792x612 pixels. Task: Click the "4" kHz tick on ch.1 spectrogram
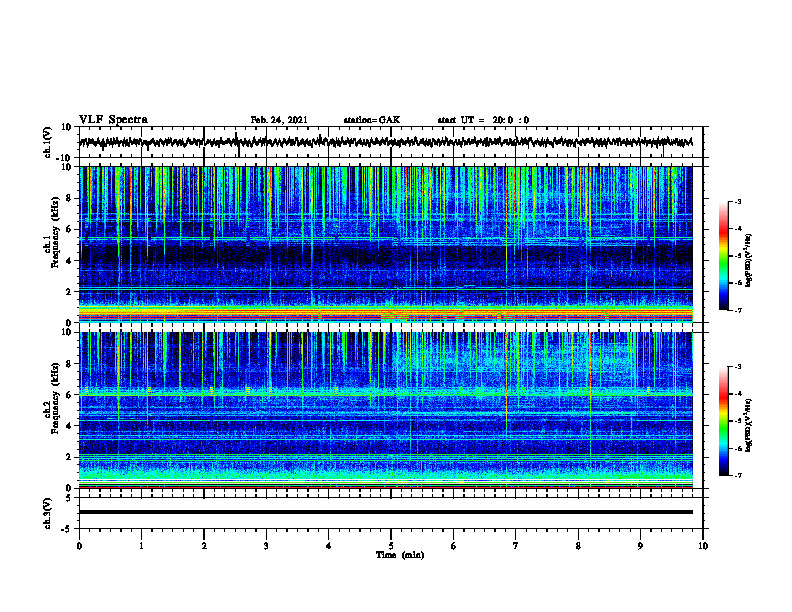(69, 261)
